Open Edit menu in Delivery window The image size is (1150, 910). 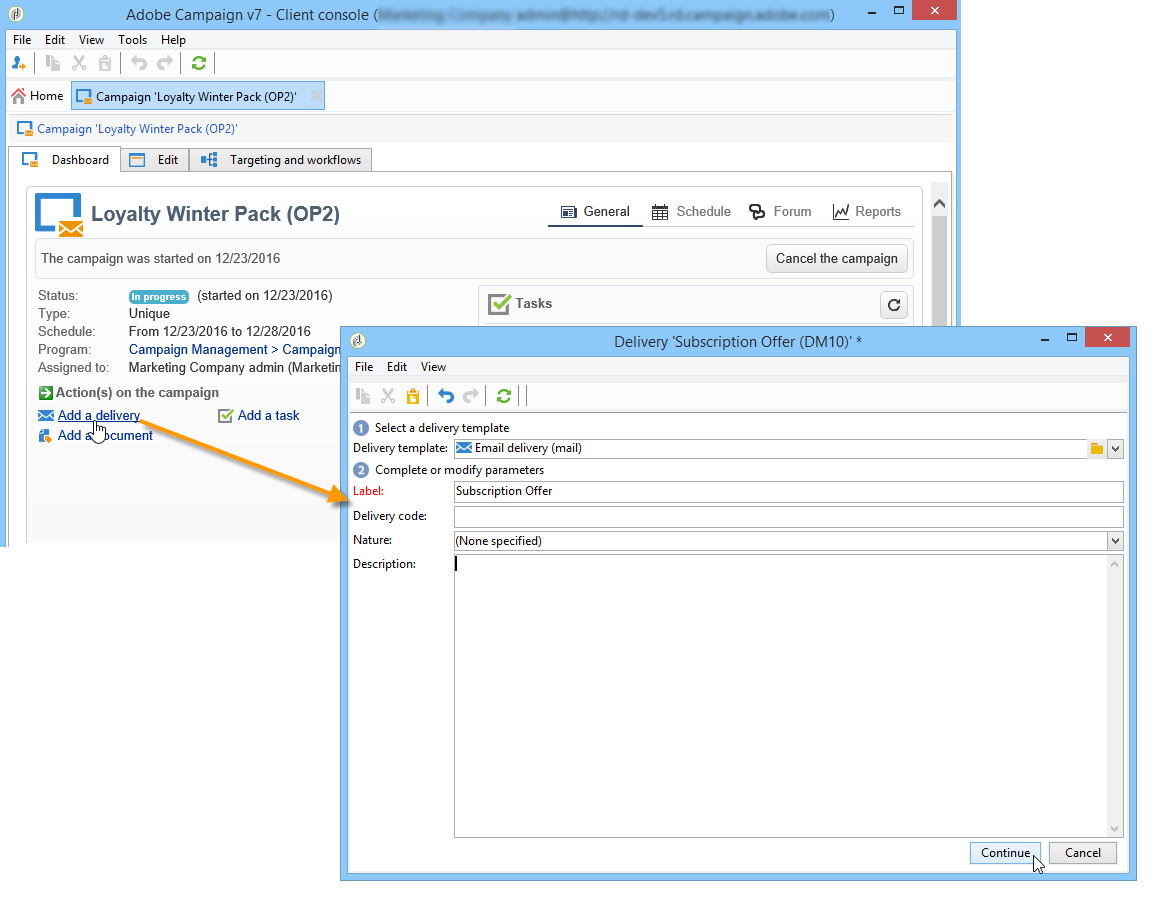coord(397,367)
